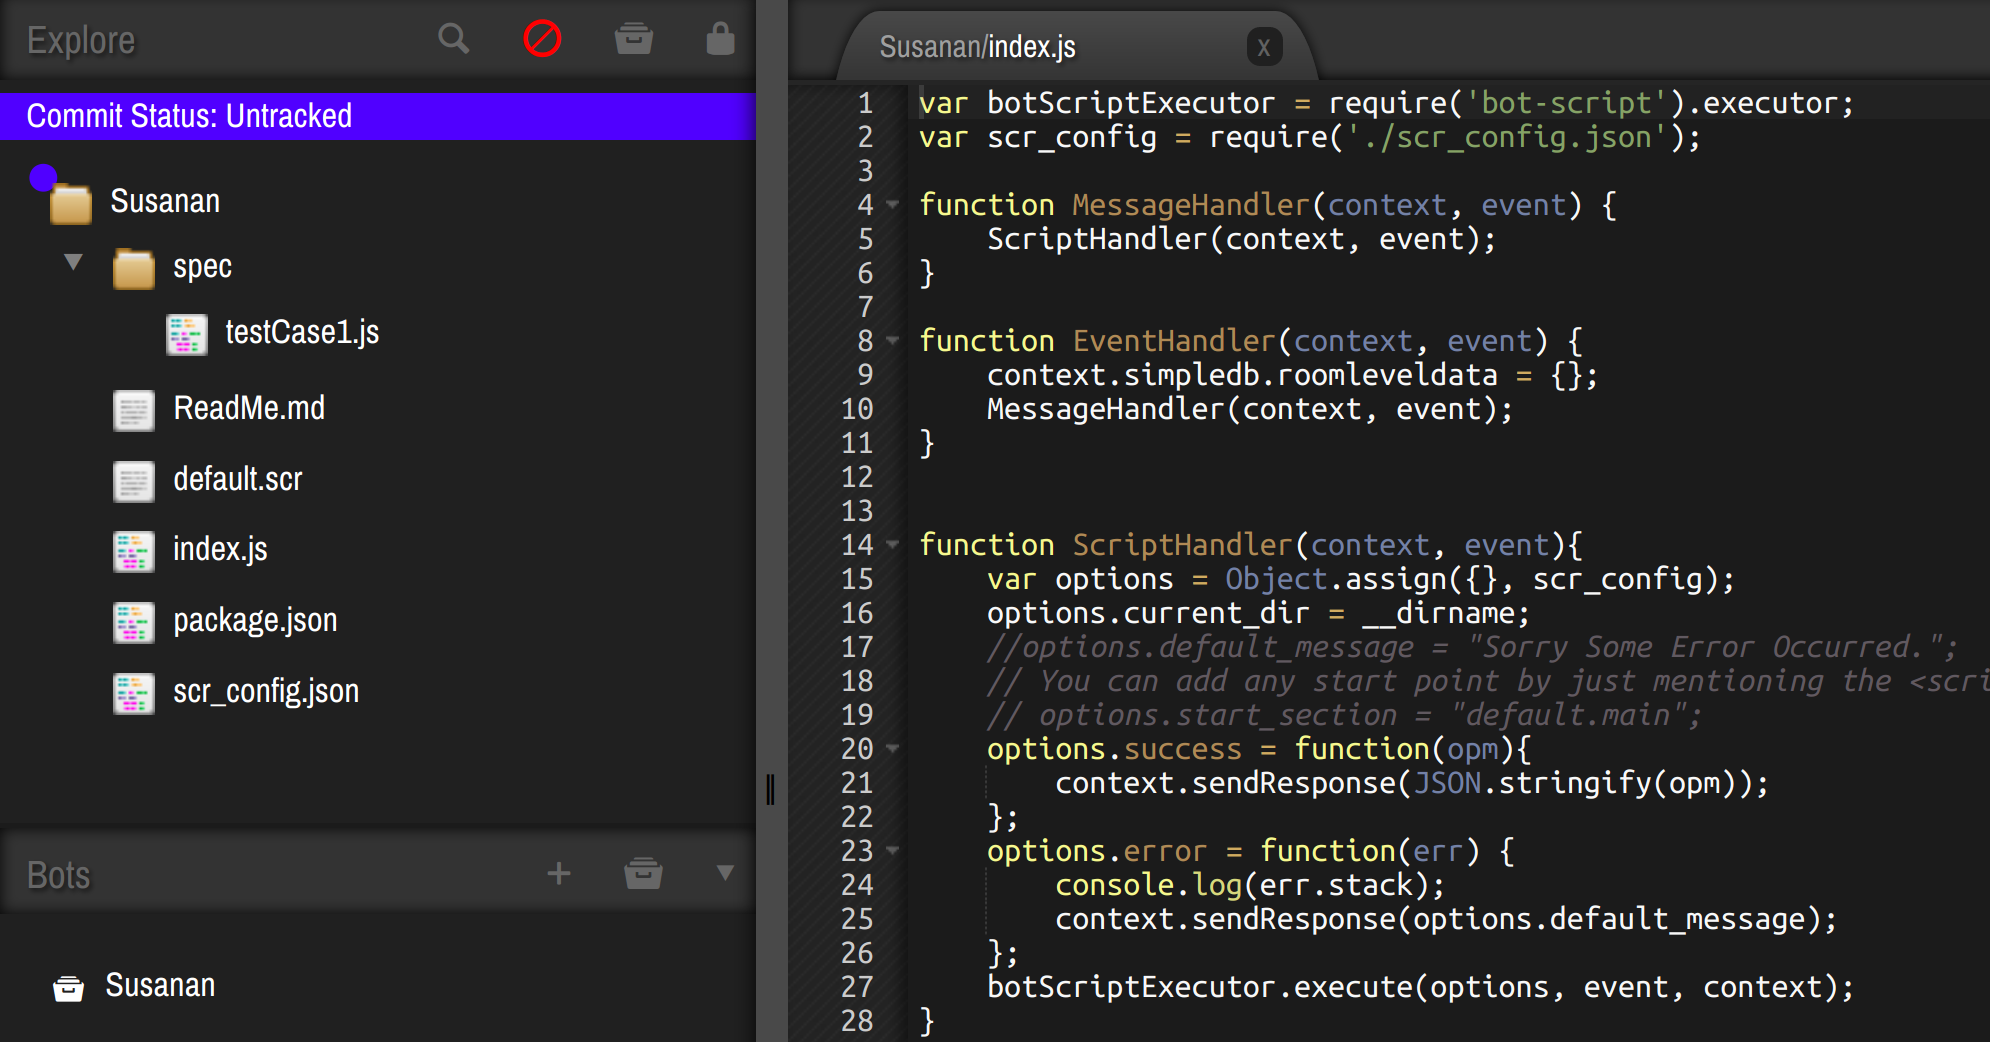This screenshot has height=1042, width=1990.
Task: Fold options.success block at line 20
Action: (893, 749)
